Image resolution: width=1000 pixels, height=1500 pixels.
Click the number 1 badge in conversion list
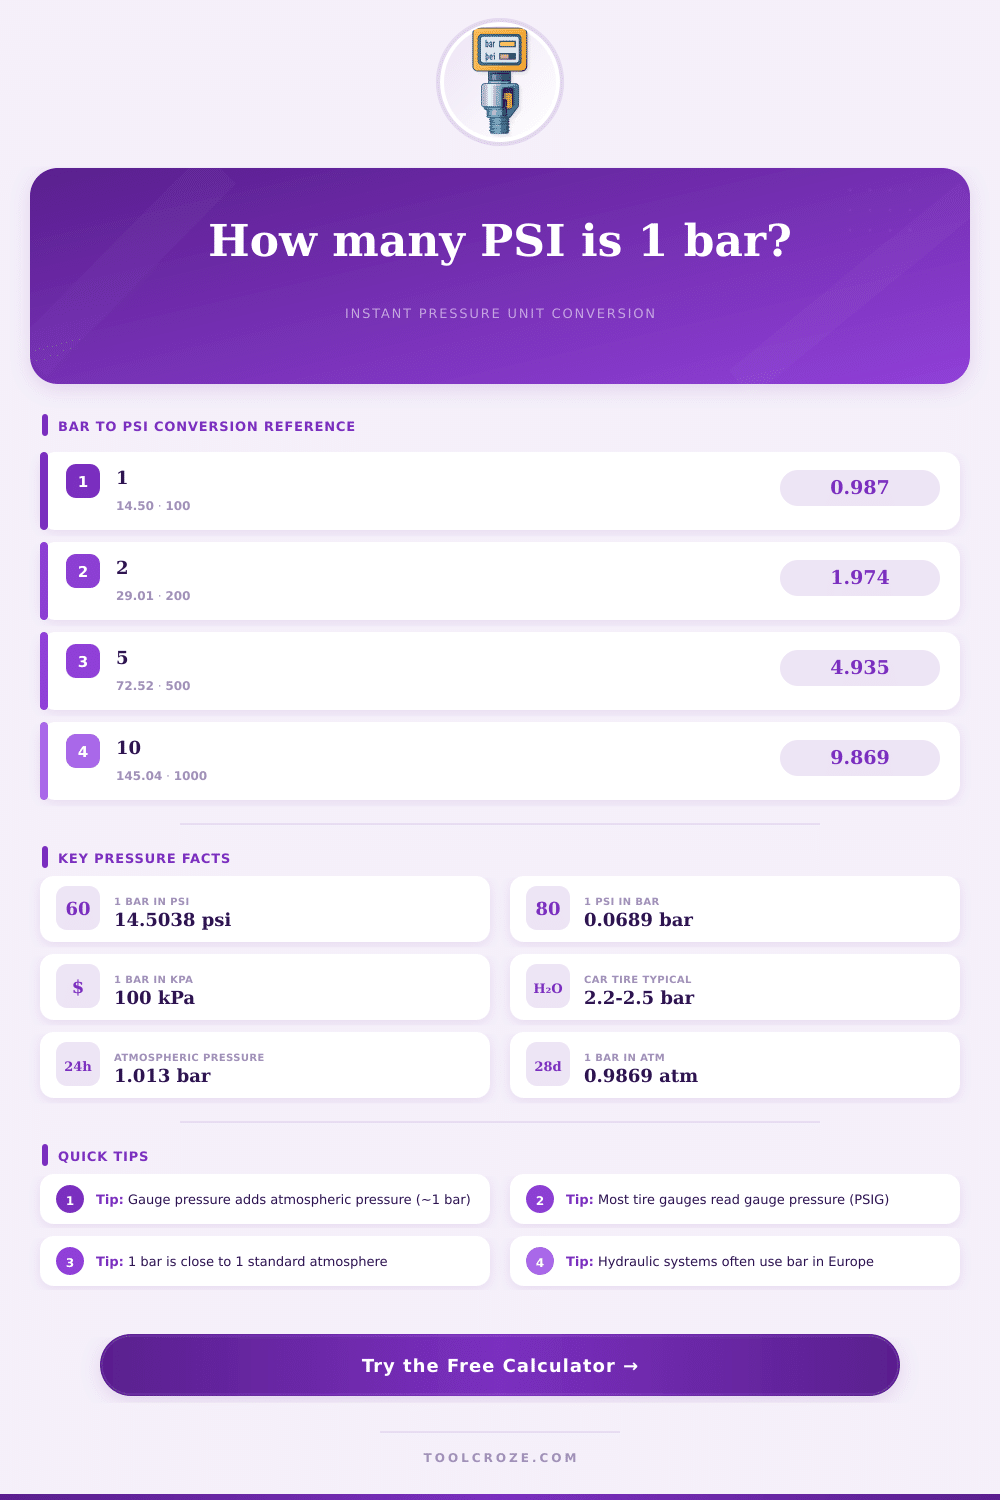(x=83, y=481)
